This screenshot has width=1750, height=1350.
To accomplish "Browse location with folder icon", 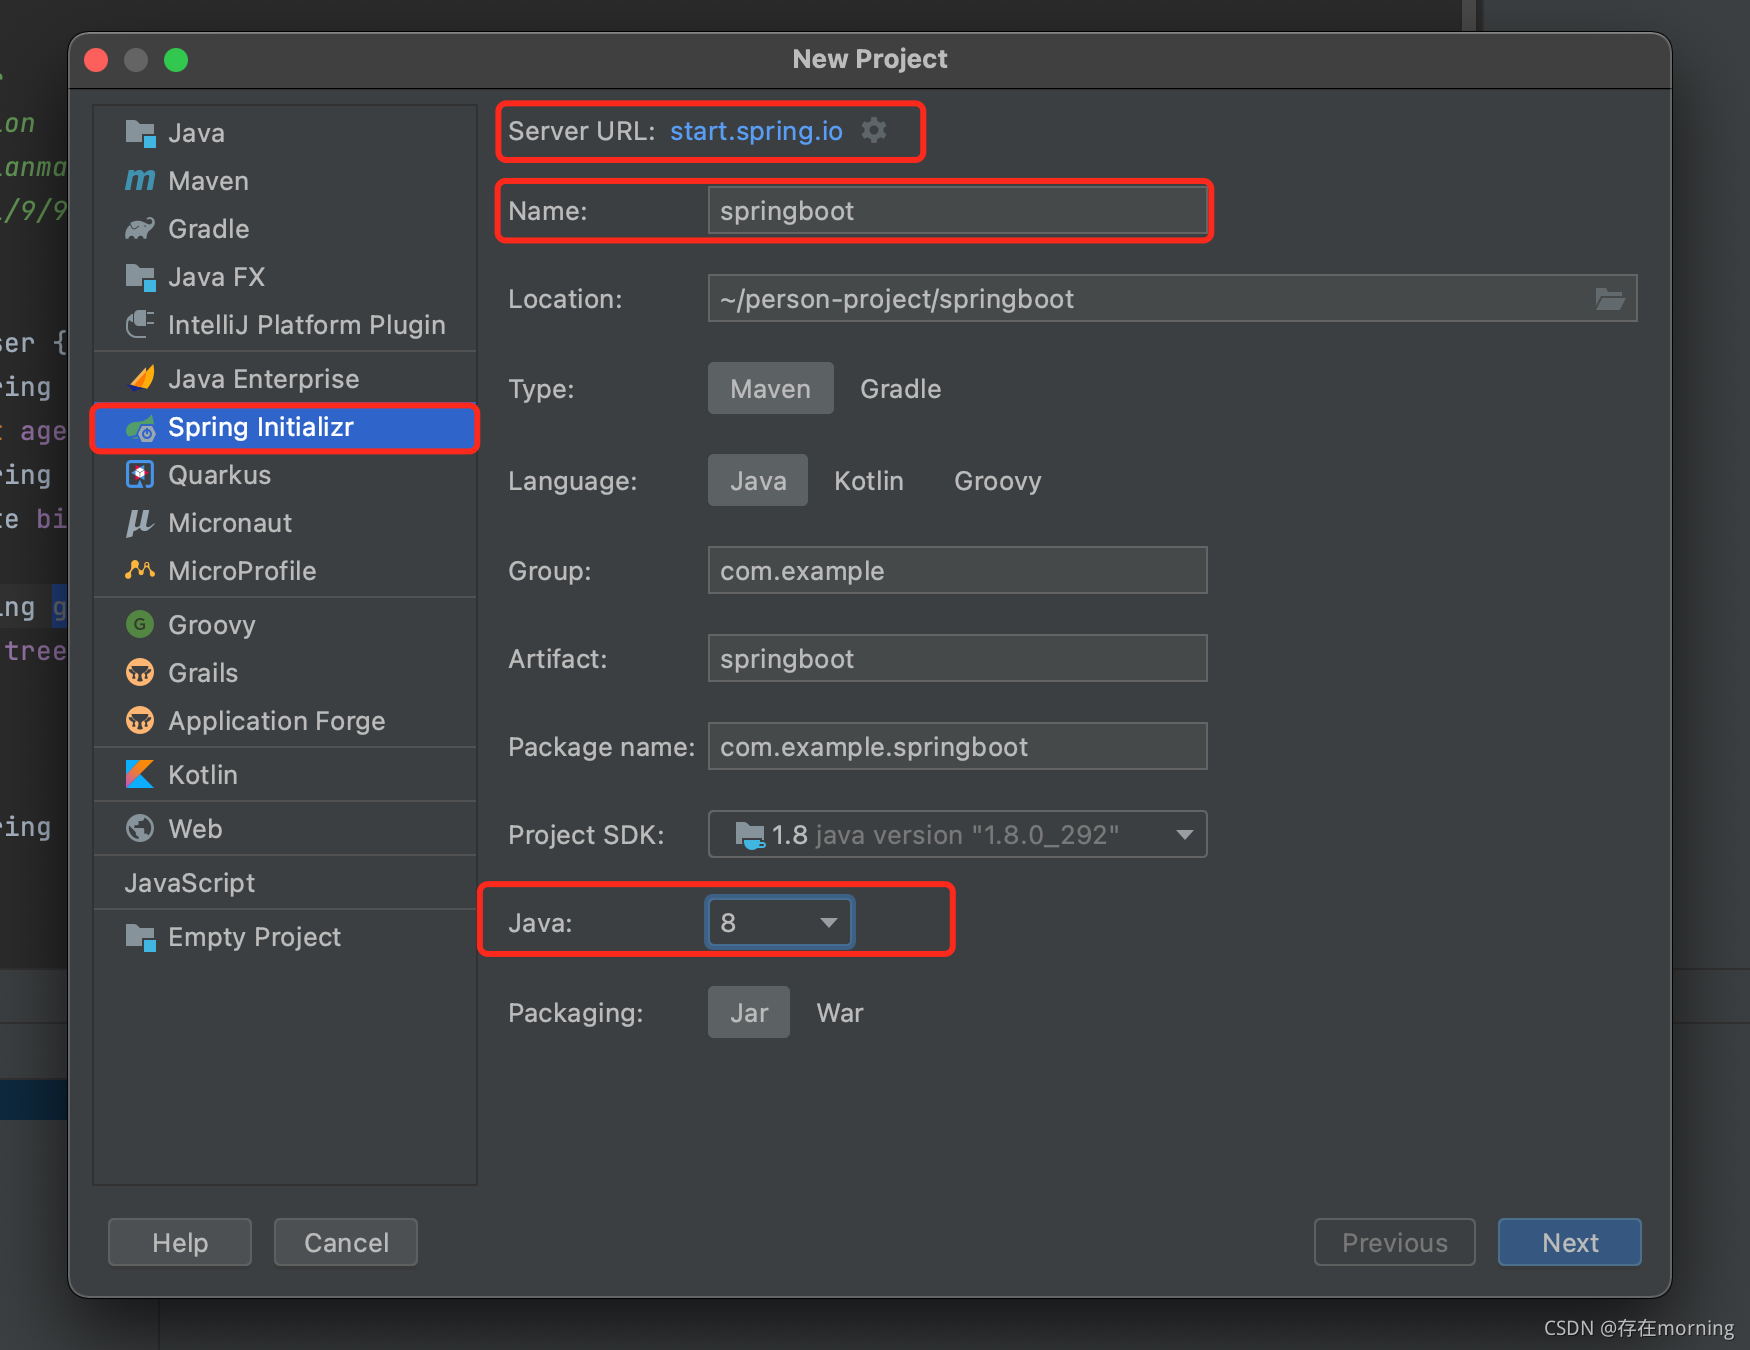I will pos(1609,299).
